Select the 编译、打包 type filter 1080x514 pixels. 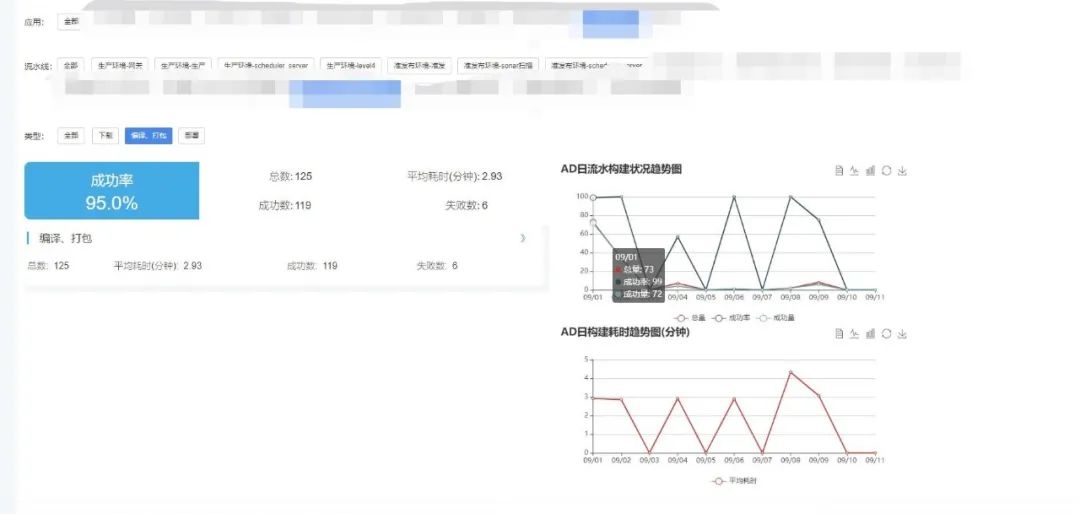(148, 136)
